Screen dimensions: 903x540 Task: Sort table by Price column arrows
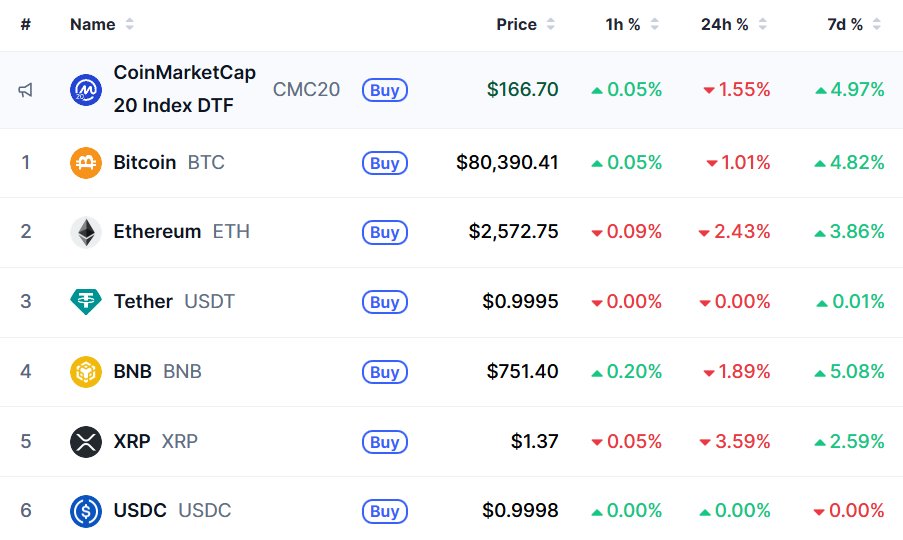click(551, 24)
